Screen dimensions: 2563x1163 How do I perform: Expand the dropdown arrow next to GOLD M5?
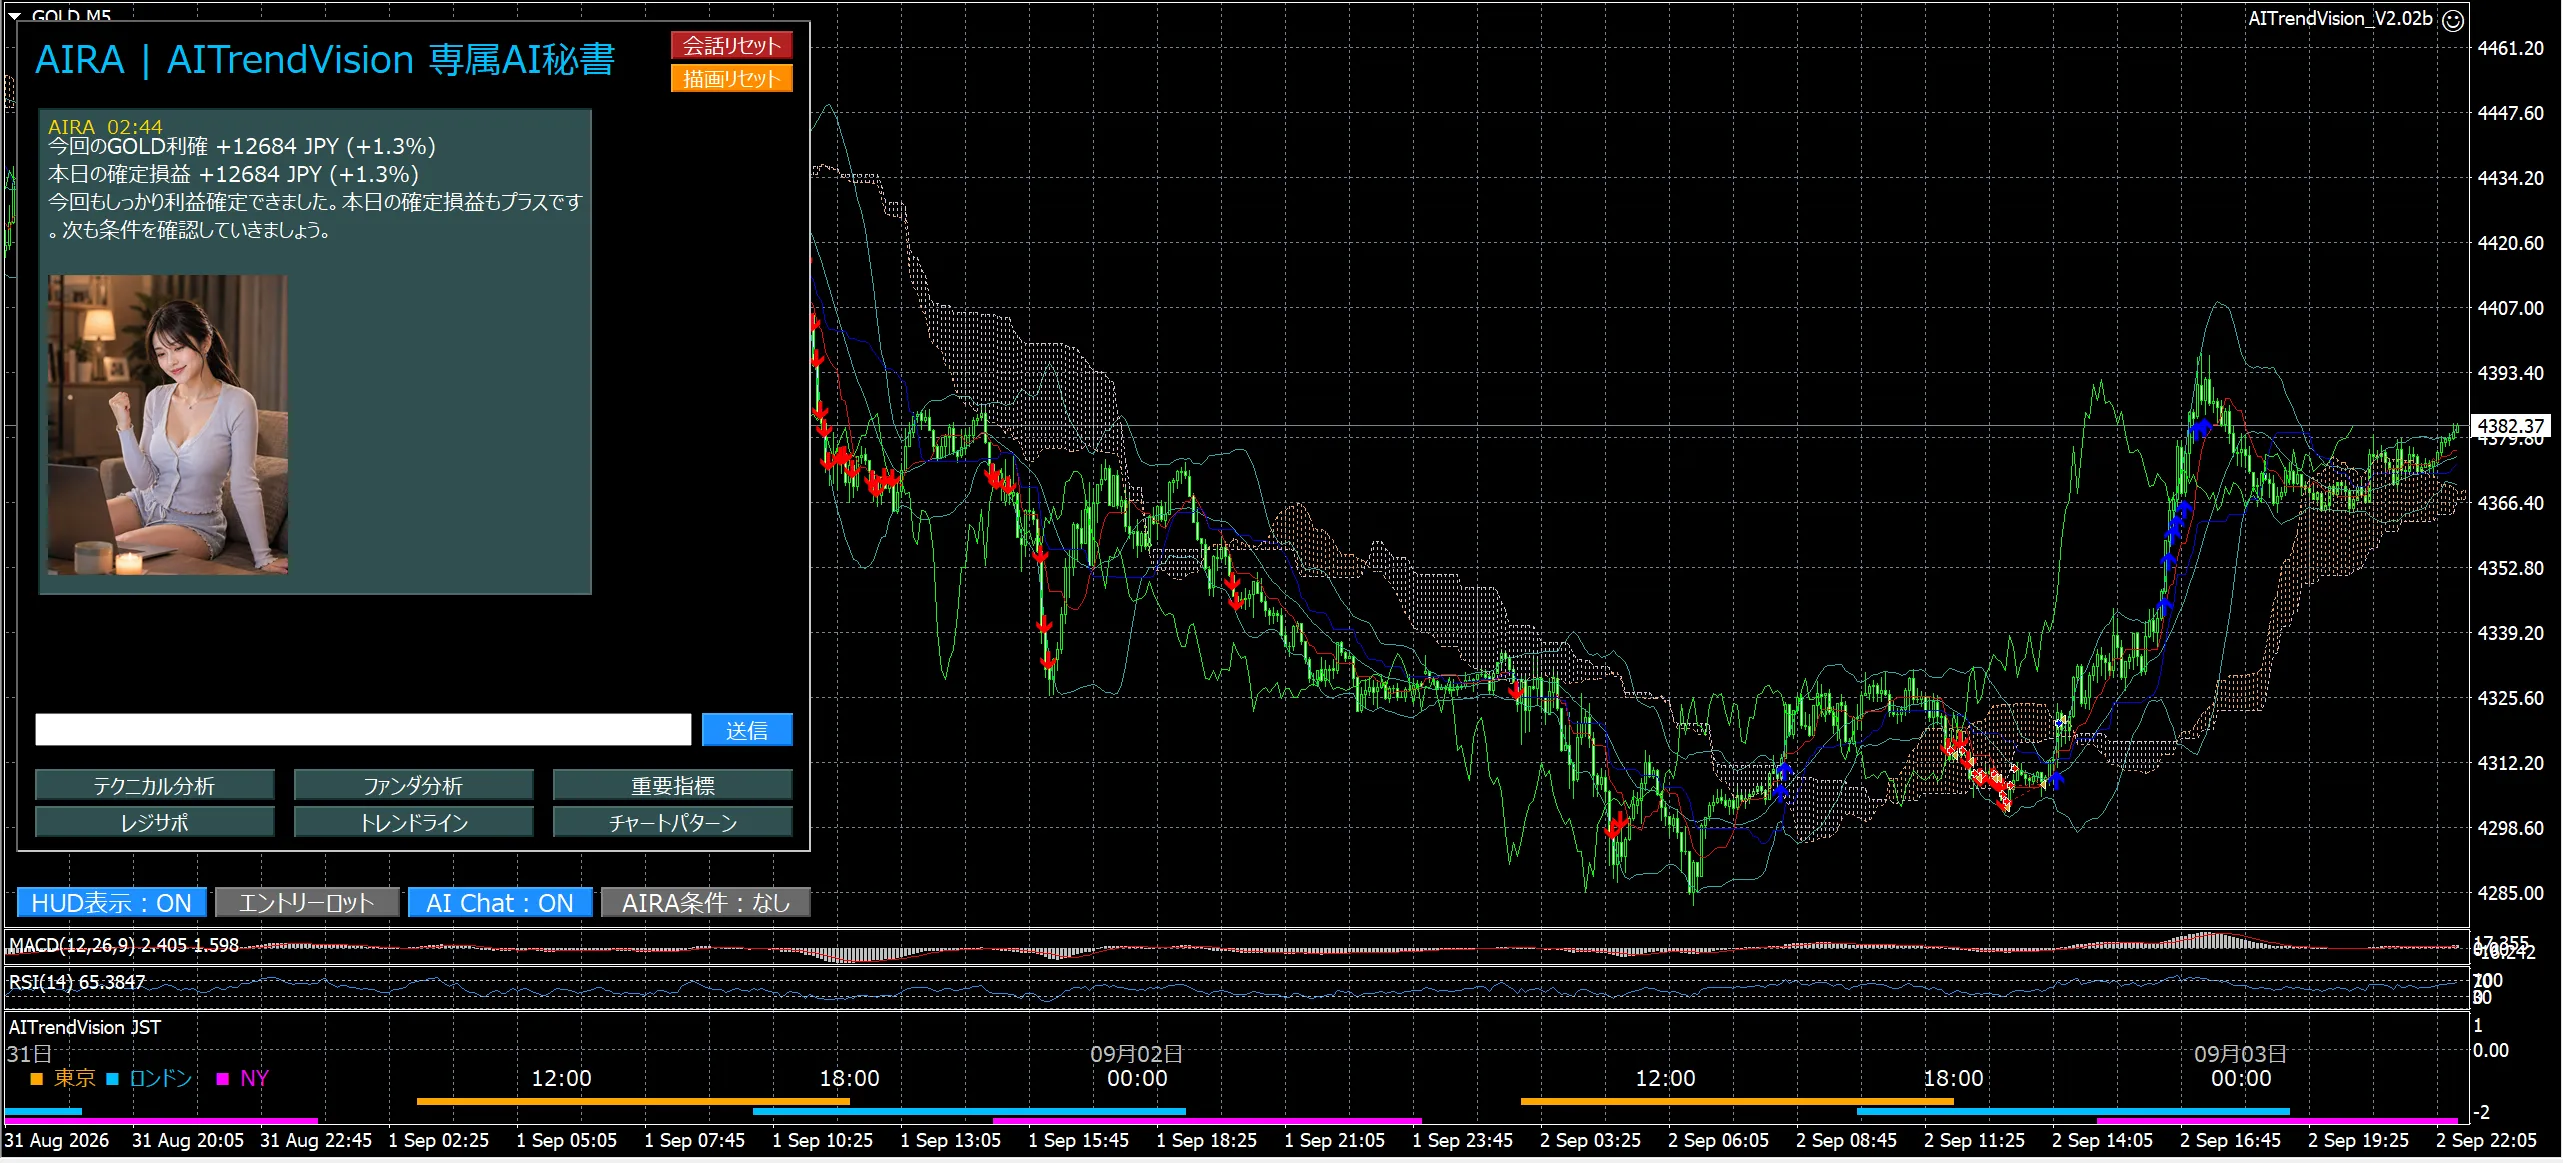15,15
